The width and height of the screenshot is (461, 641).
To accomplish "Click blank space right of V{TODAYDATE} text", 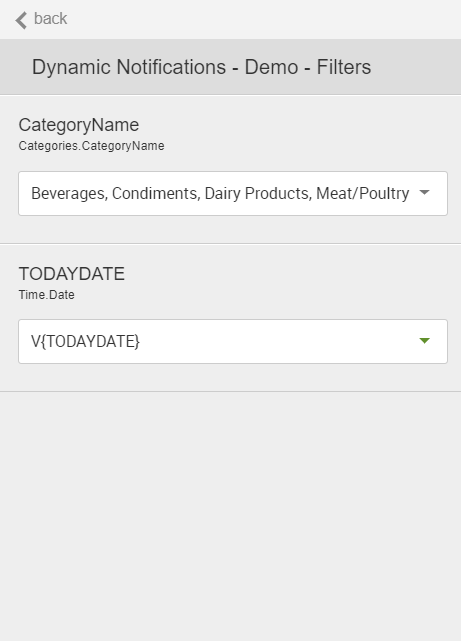I will tap(278, 341).
